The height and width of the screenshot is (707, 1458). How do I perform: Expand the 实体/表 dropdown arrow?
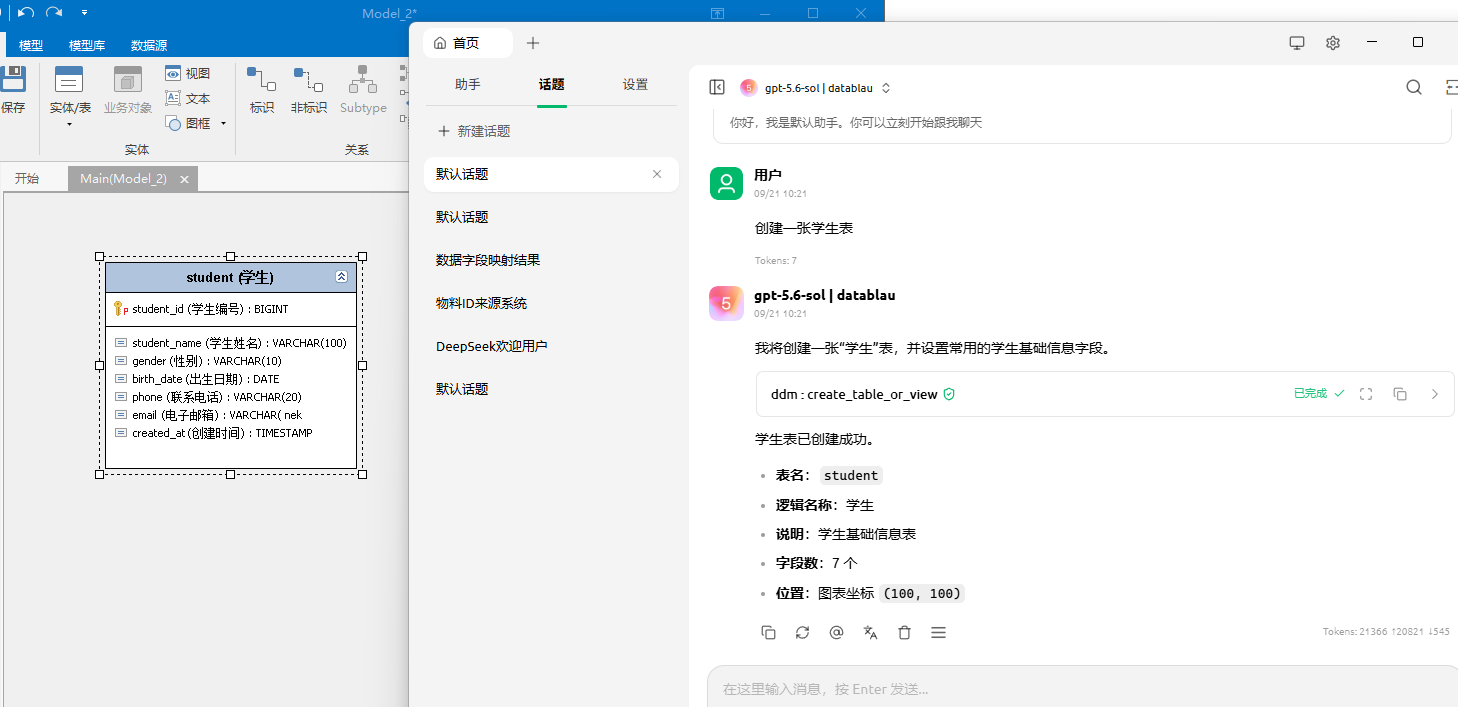pos(69,124)
